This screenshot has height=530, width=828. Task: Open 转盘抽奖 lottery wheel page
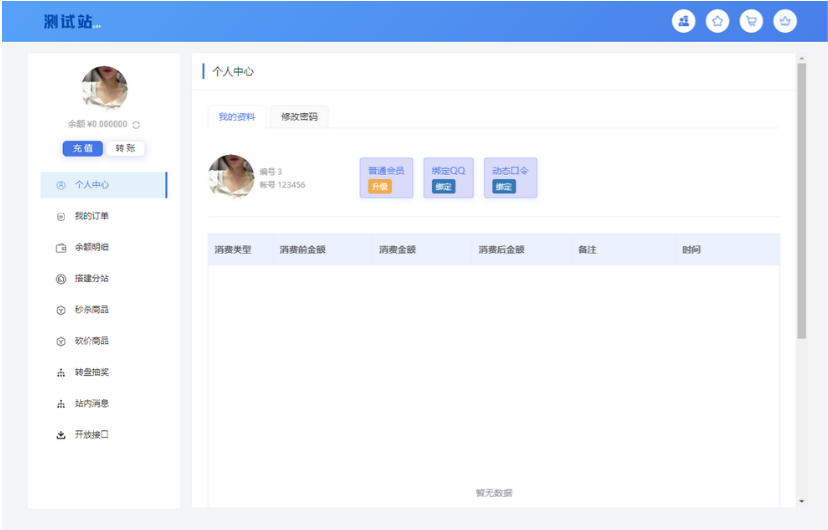pos(91,372)
